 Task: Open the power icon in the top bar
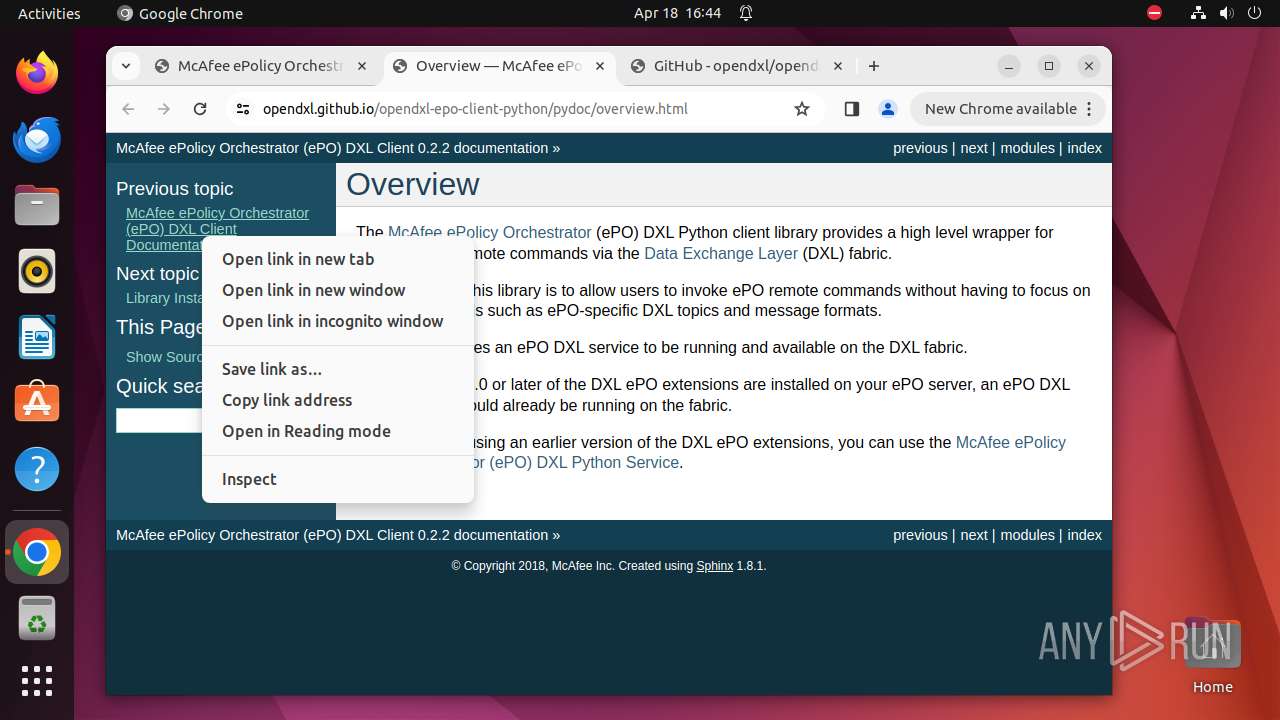[1255, 13]
